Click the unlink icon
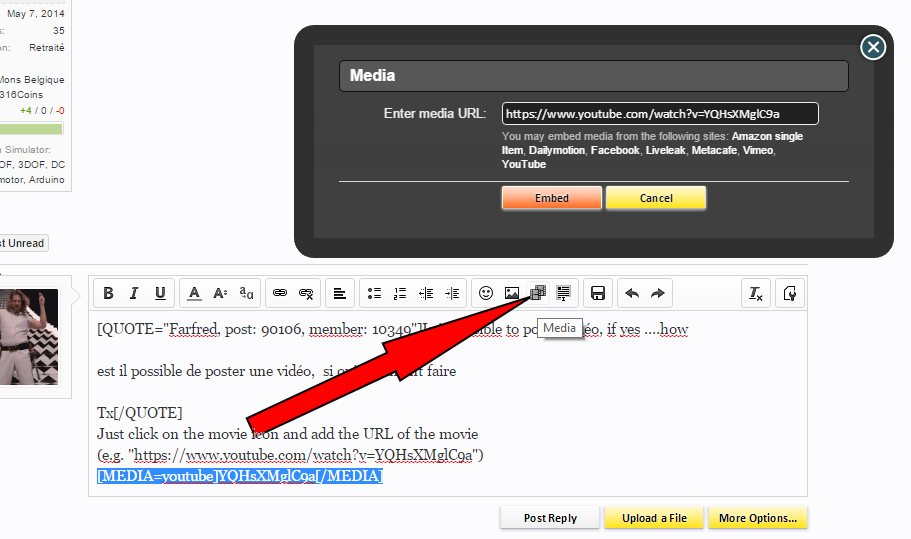The width and height of the screenshot is (911, 539). tap(306, 293)
